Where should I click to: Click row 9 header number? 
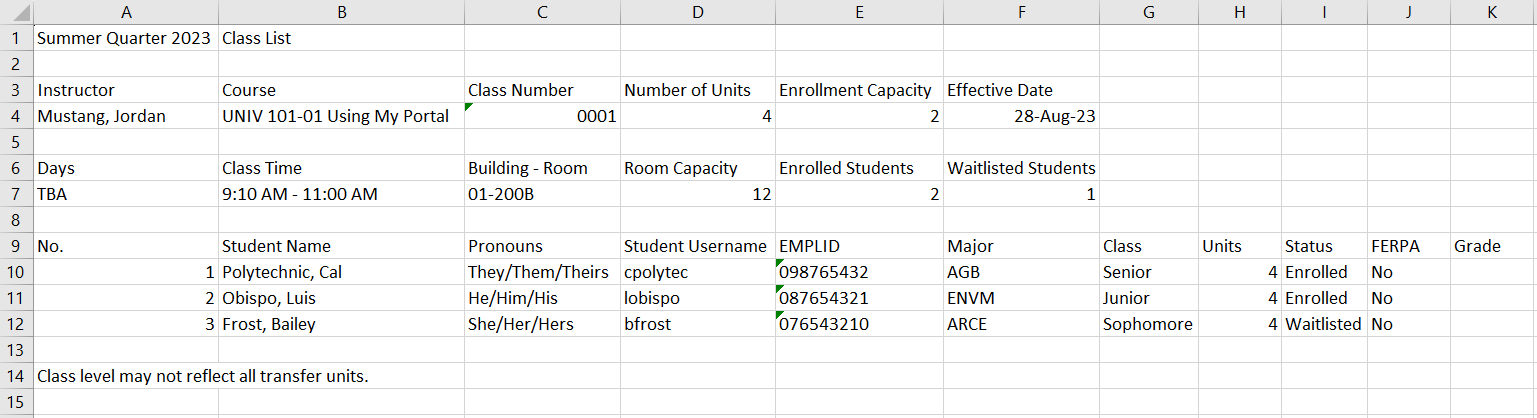pyautogui.click(x=16, y=246)
